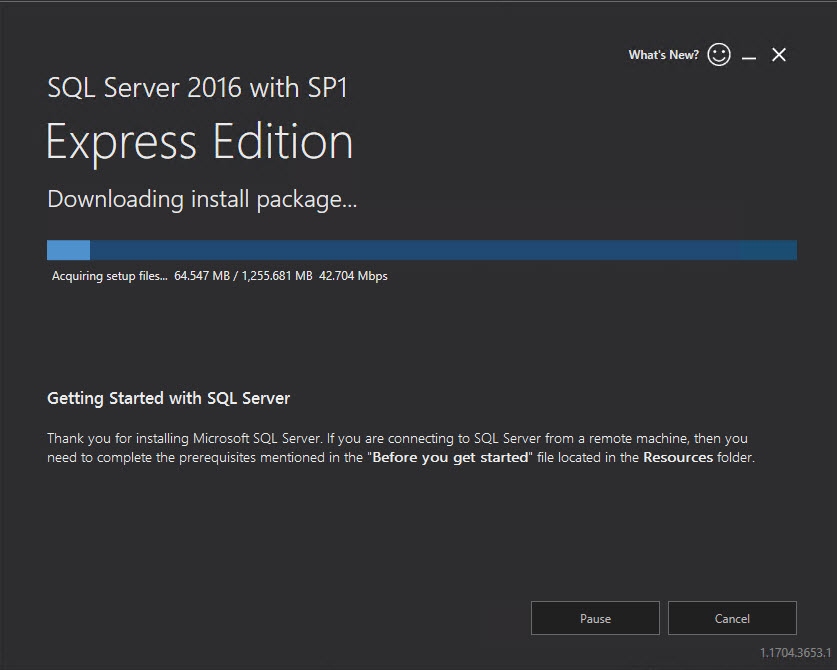Click the "Downloading install package..." status text
Screen dimensions: 837x670
pyautogui.click(x=202, y=199)
